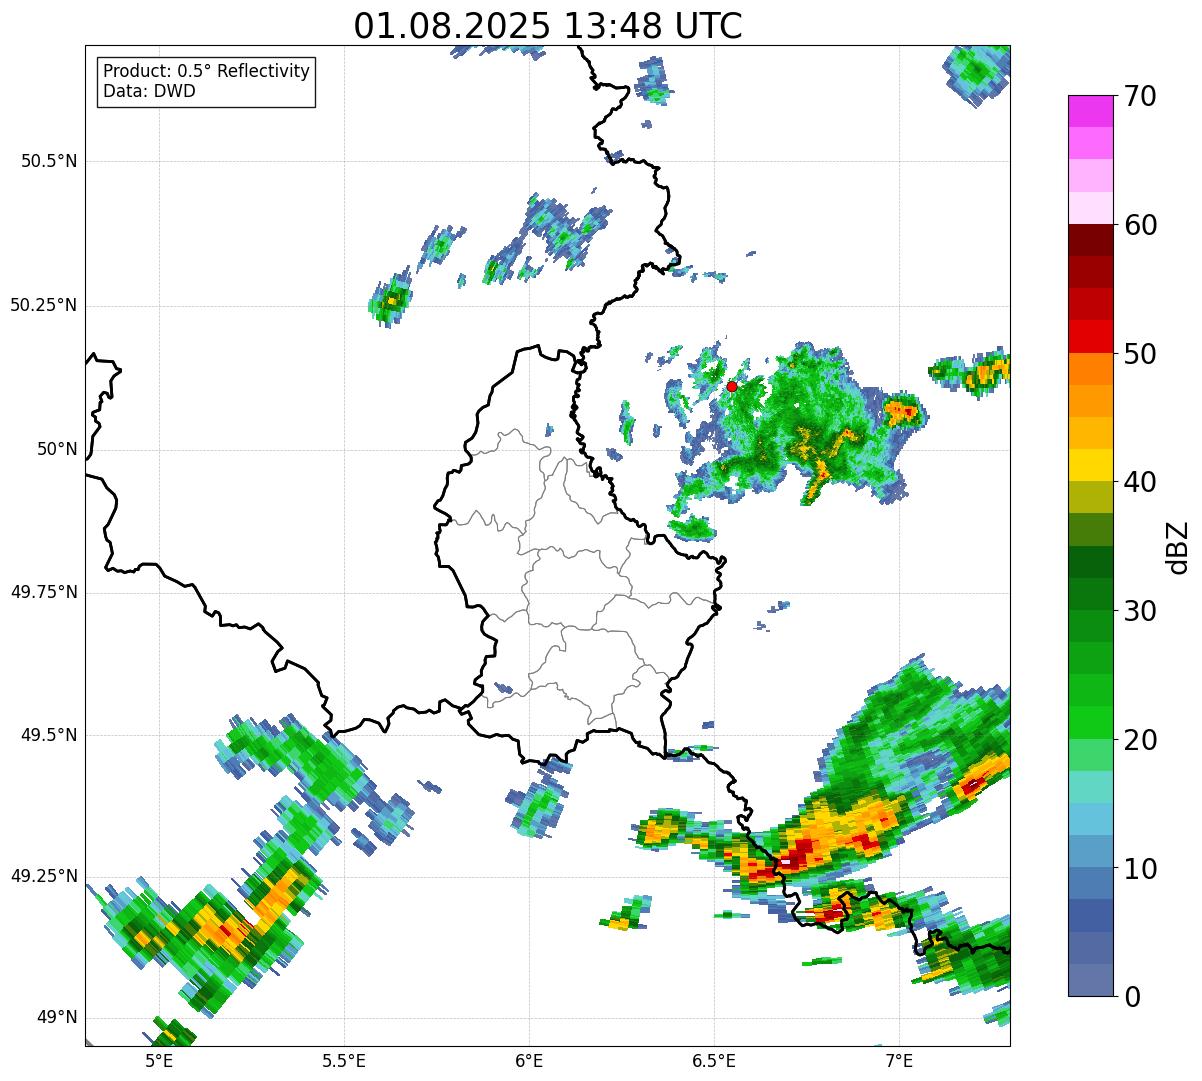Click the red station marker dot
The image size is (1202, 1081).
tap(732, 386)
